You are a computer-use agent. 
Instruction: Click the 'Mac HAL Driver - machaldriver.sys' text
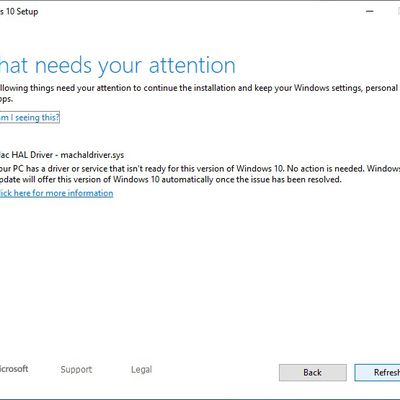pyautogui.click(x=62, y=155)
